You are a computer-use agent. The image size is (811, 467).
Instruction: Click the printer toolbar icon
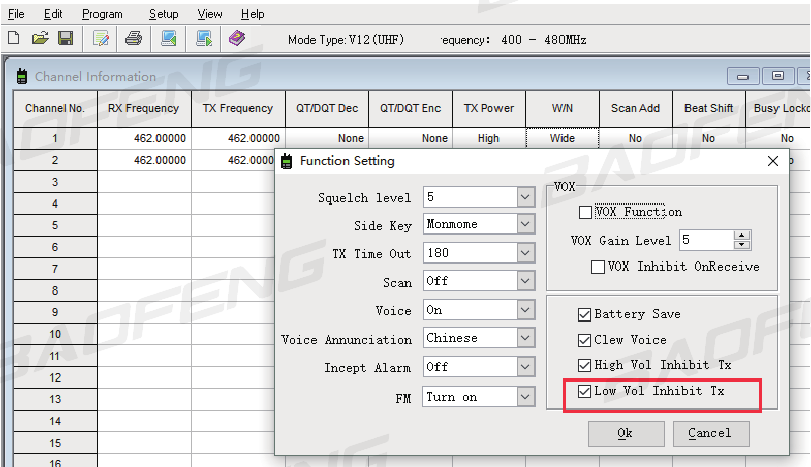click(133, 38)
